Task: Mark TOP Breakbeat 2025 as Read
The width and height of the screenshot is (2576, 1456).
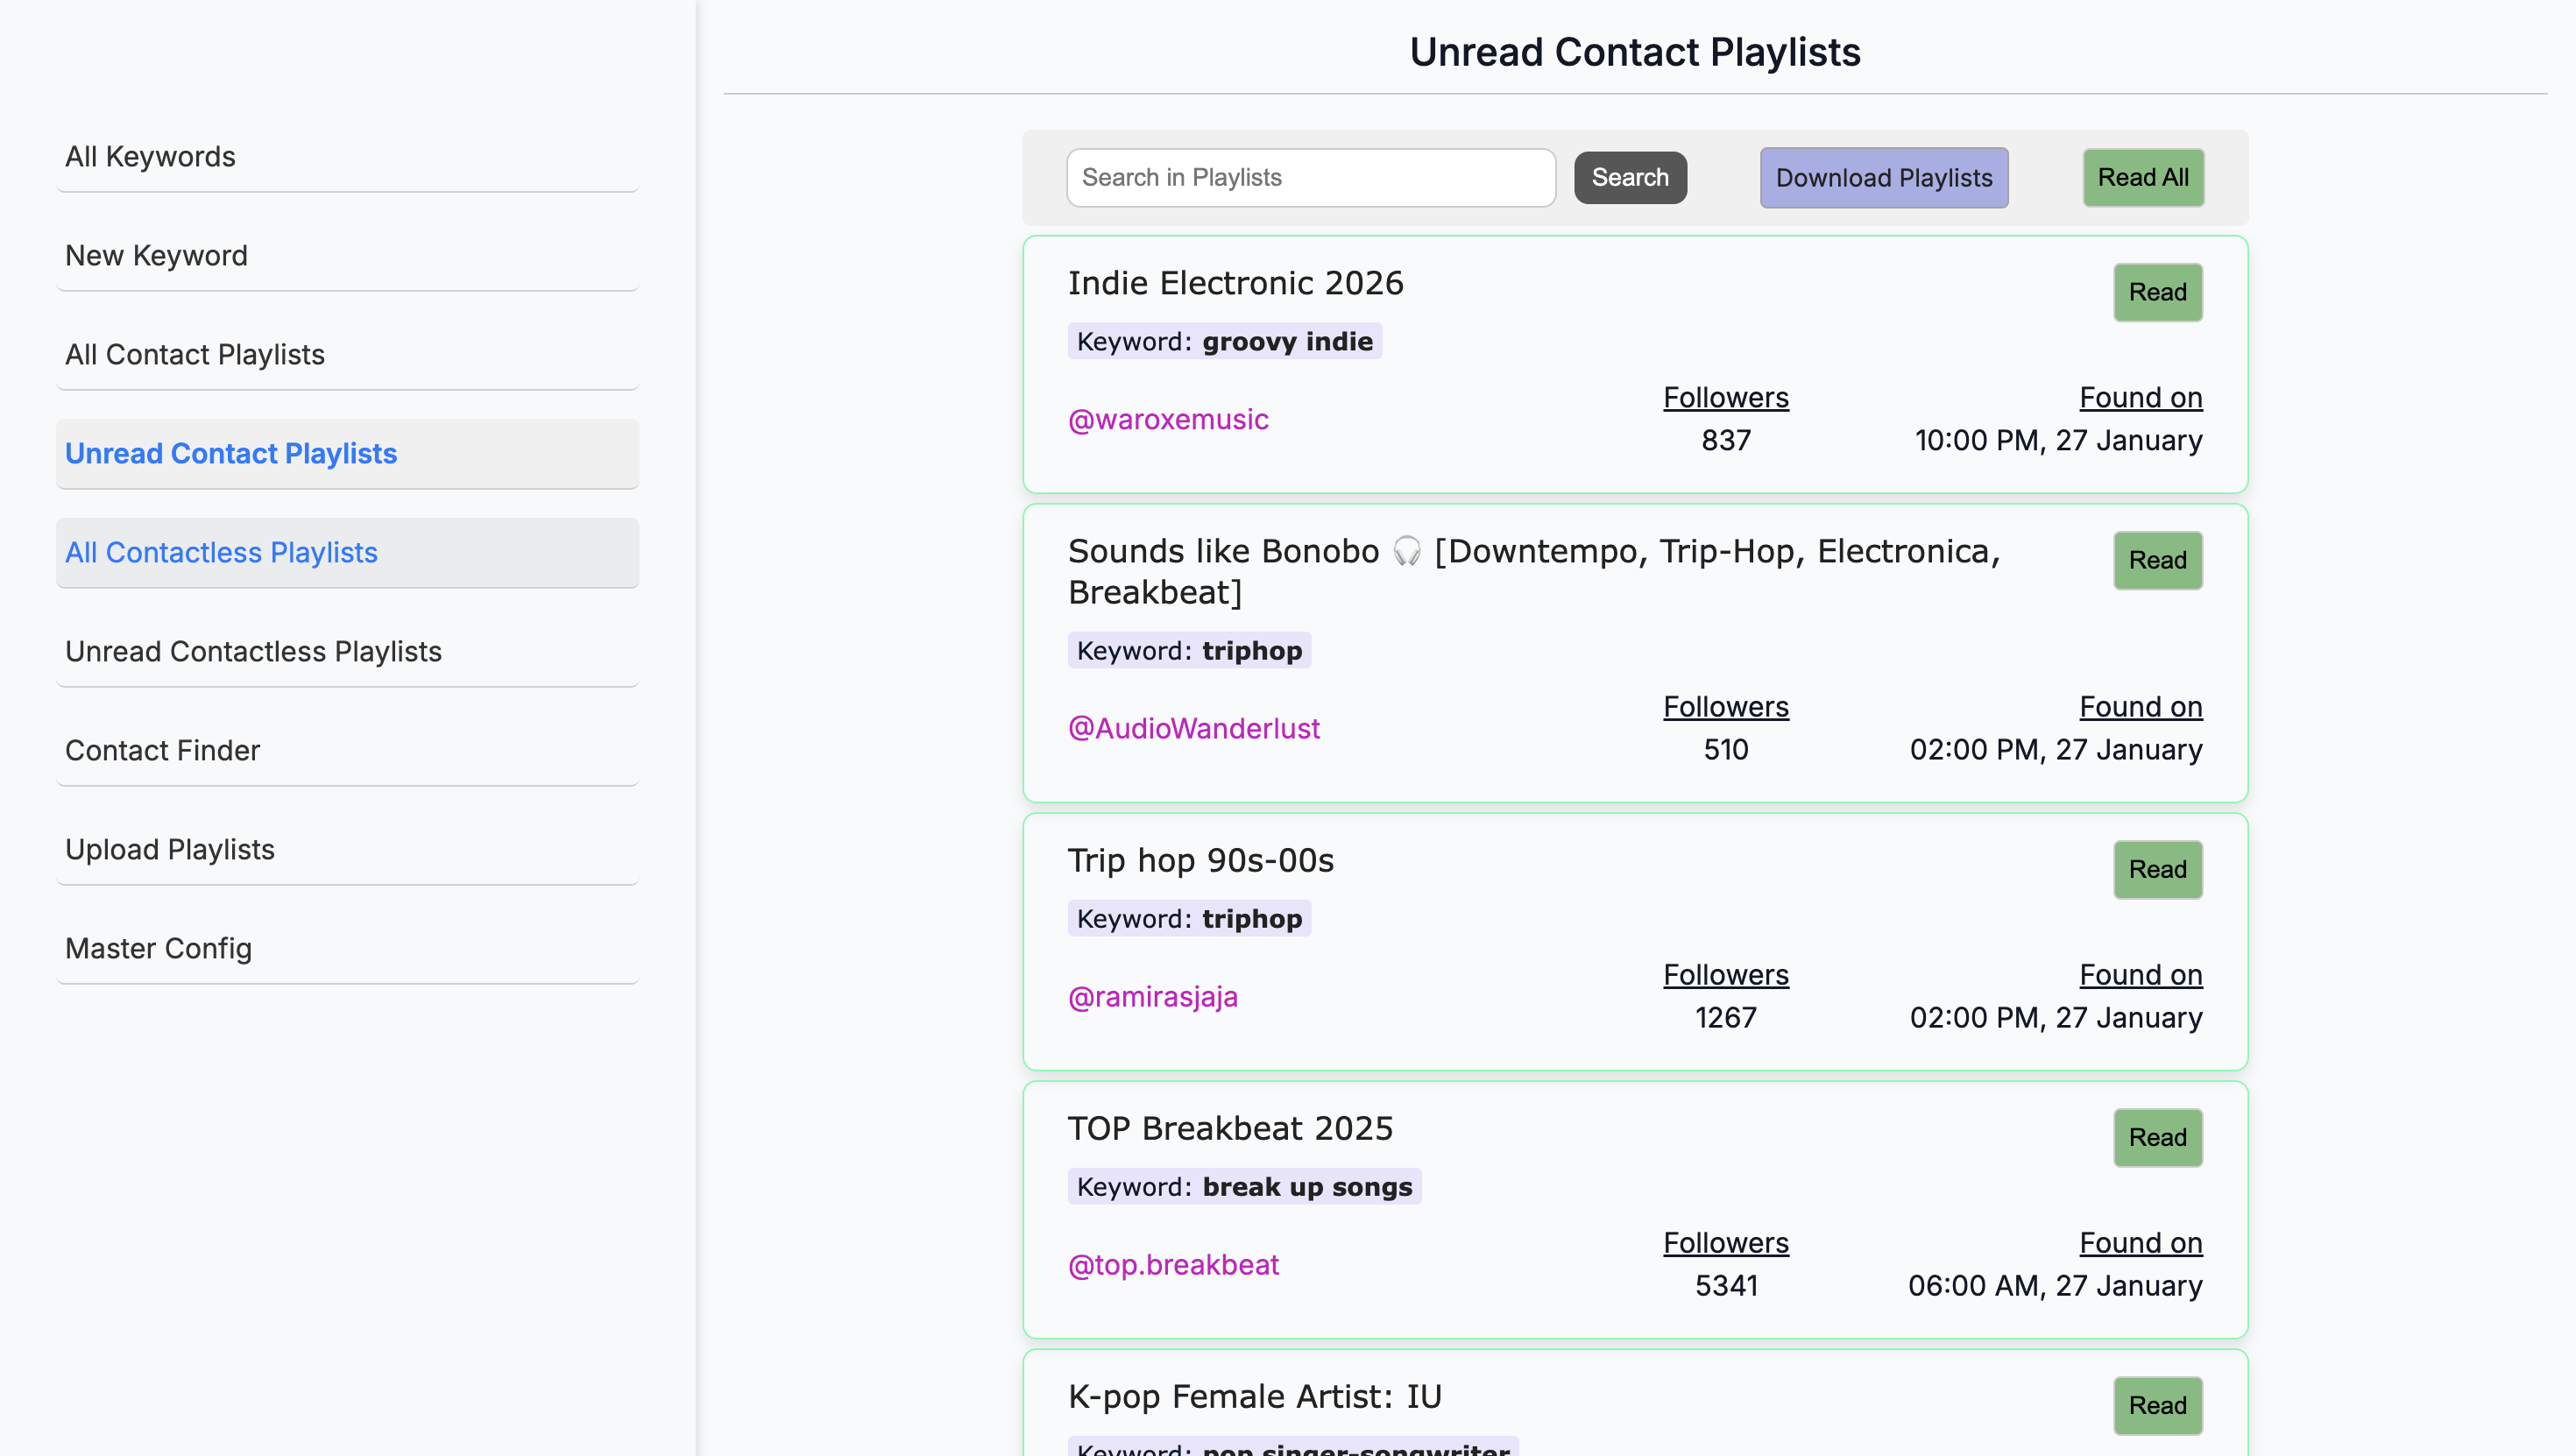Action: [x=2158, y=1137]
